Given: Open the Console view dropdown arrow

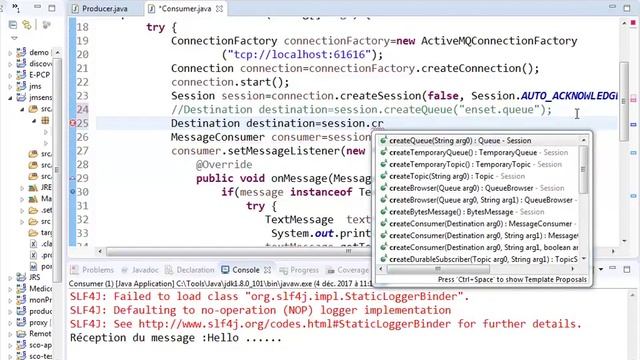Looking at the screenshot, I should coord(601,269).
